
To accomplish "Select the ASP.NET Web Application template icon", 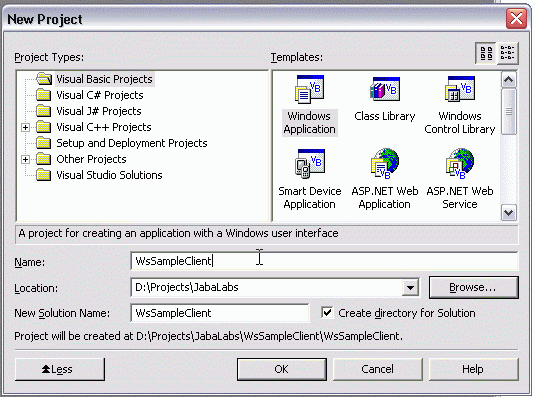I will tap(385, 164).
